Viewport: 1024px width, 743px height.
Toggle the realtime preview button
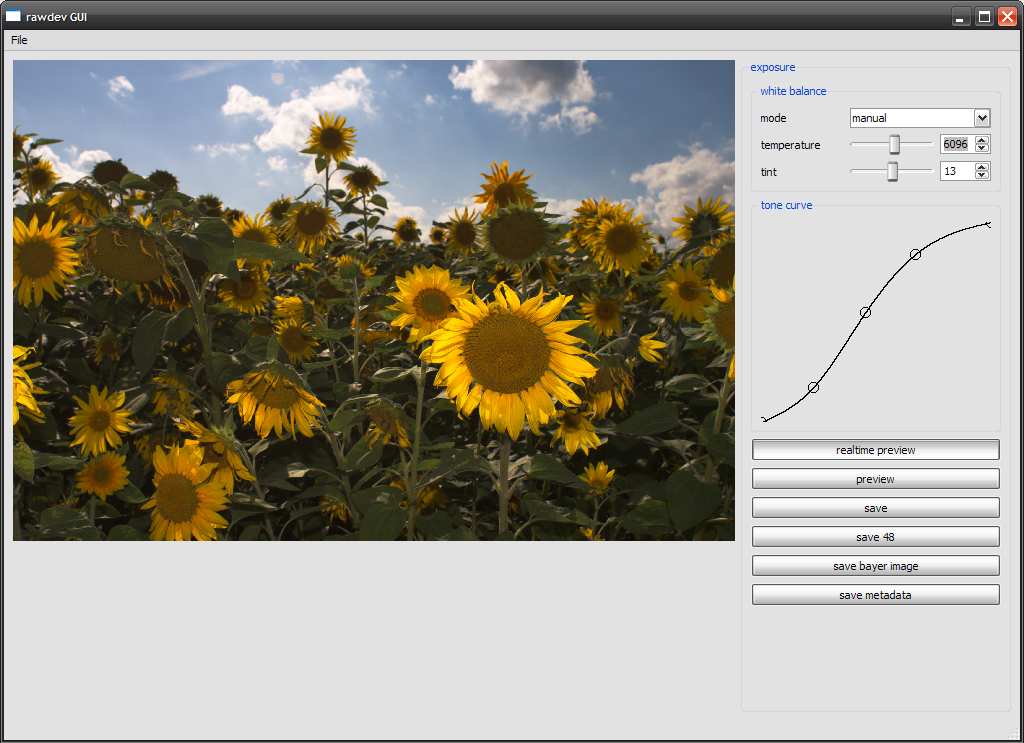click(x=875, y=450)
